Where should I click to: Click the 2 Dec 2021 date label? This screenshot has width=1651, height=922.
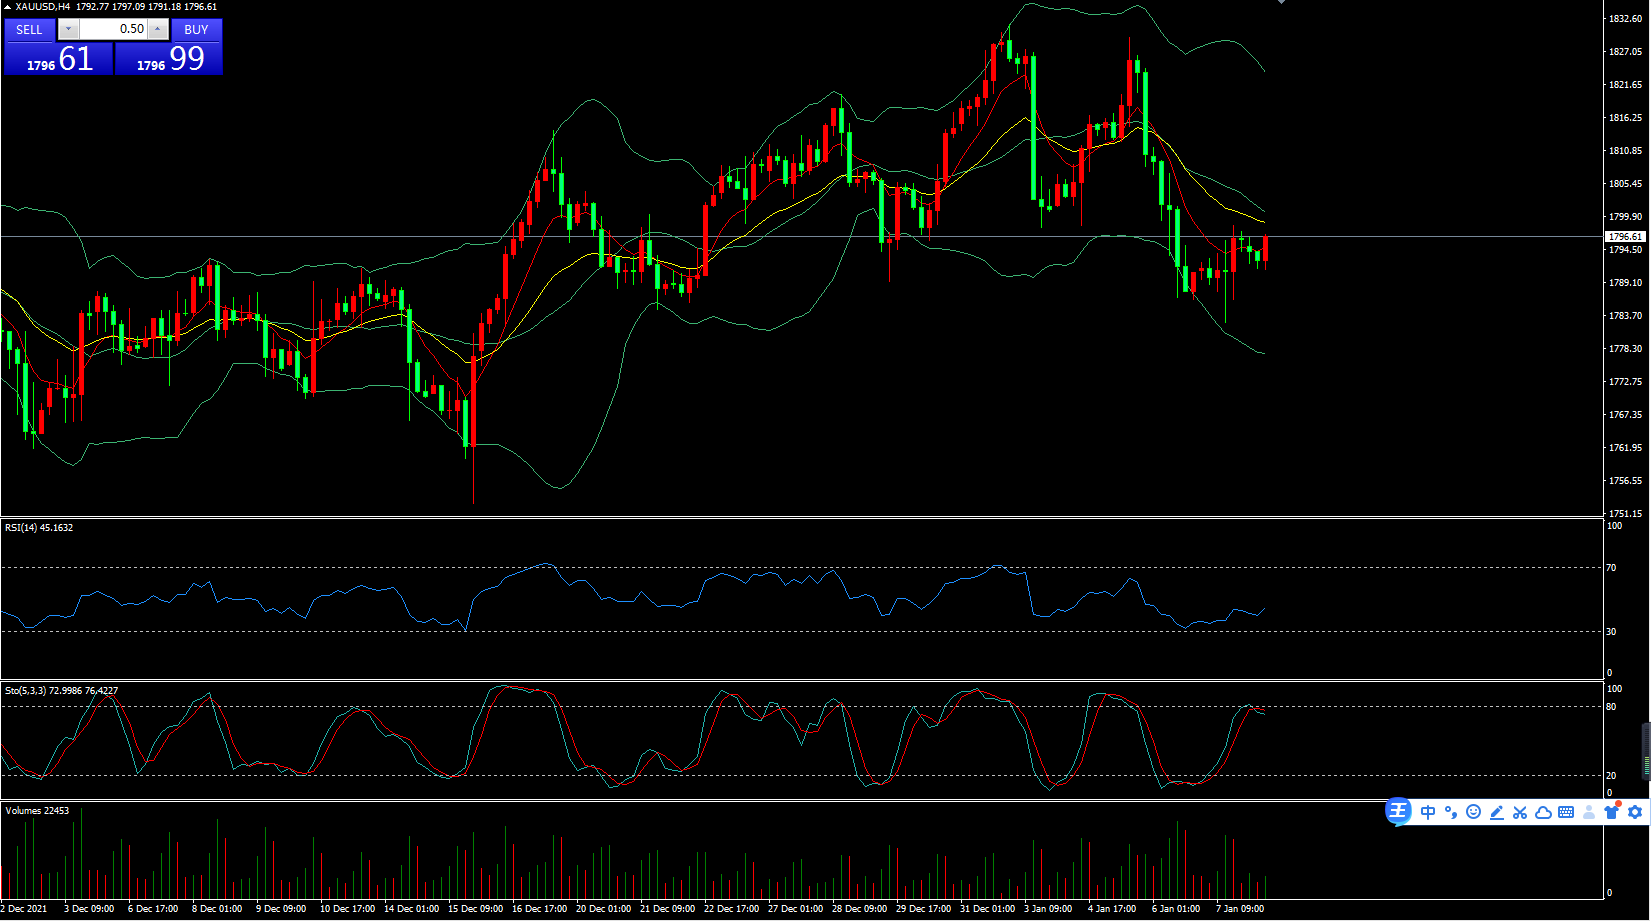pyautogui.click(x=24, y=909)
